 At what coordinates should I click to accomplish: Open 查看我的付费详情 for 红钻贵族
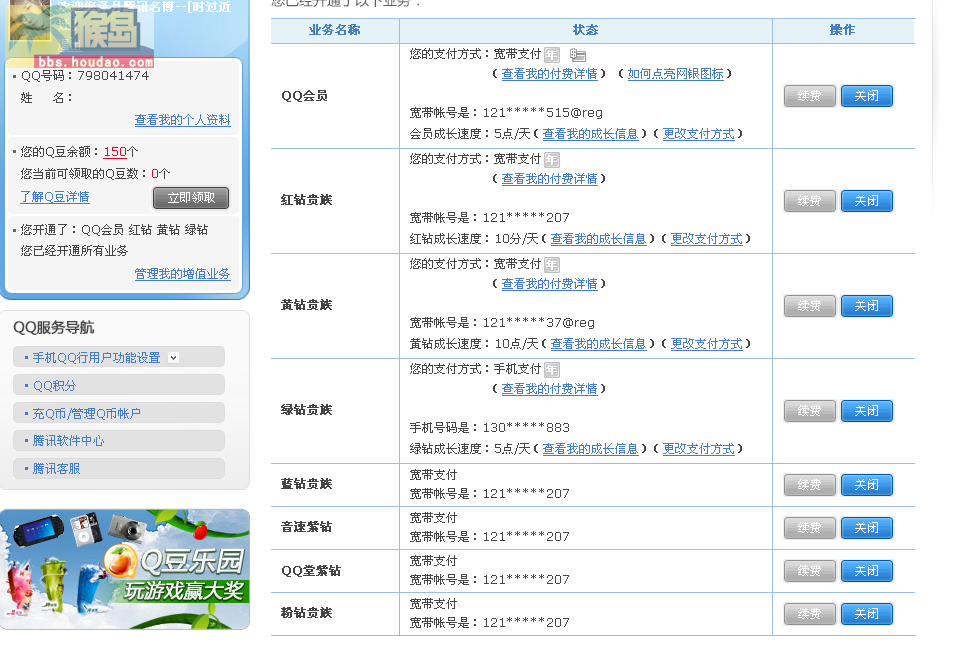point(549,179)
